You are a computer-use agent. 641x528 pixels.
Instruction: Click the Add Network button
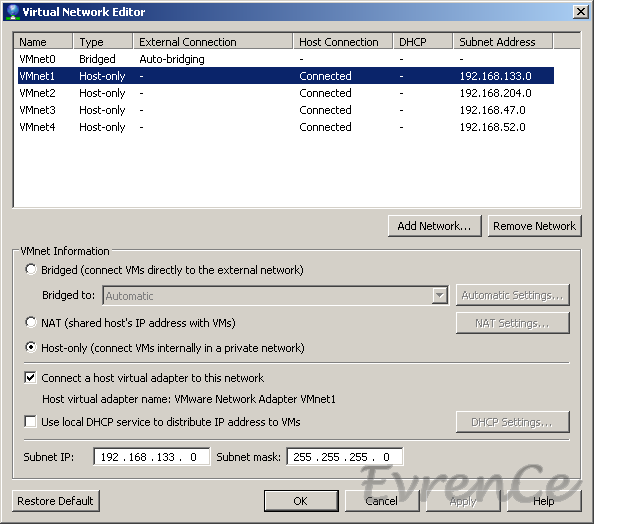pyautogui.click(x=434, y=226)
